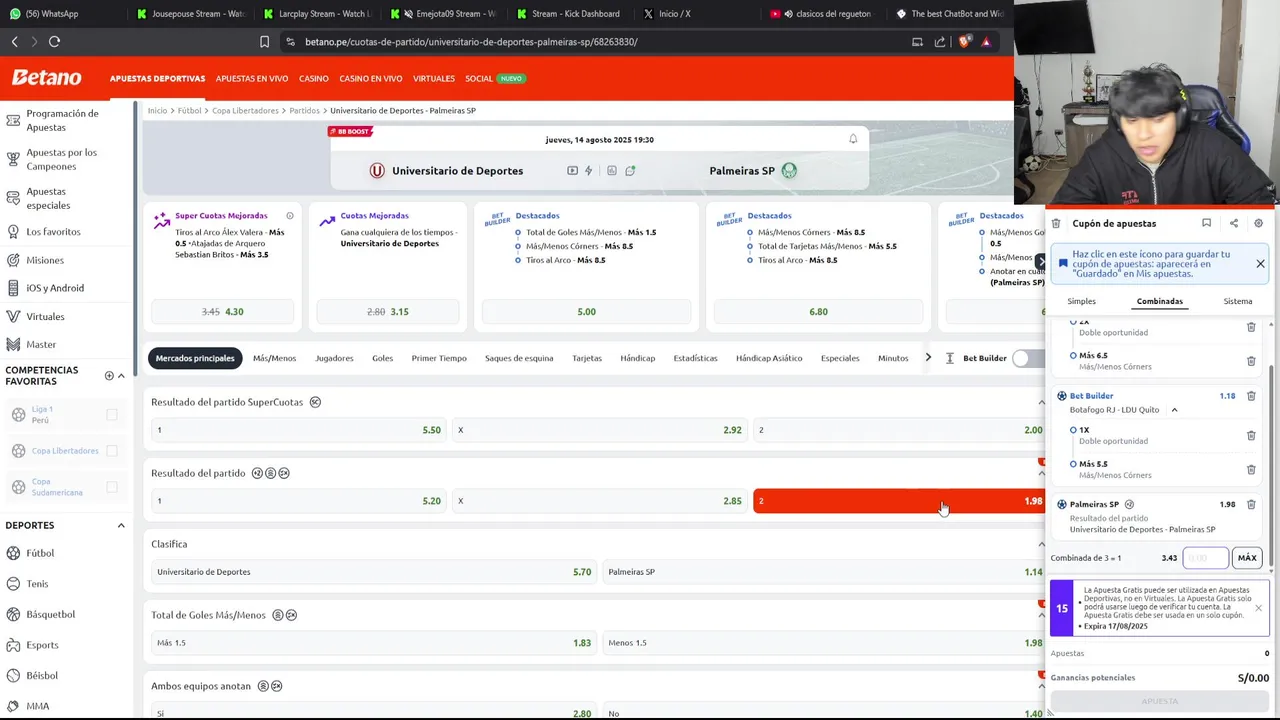Remove Palmeiras SP bet from coupon
Image resolution: width=1280 pixels, height=720 pixels.
point(1251,505)
